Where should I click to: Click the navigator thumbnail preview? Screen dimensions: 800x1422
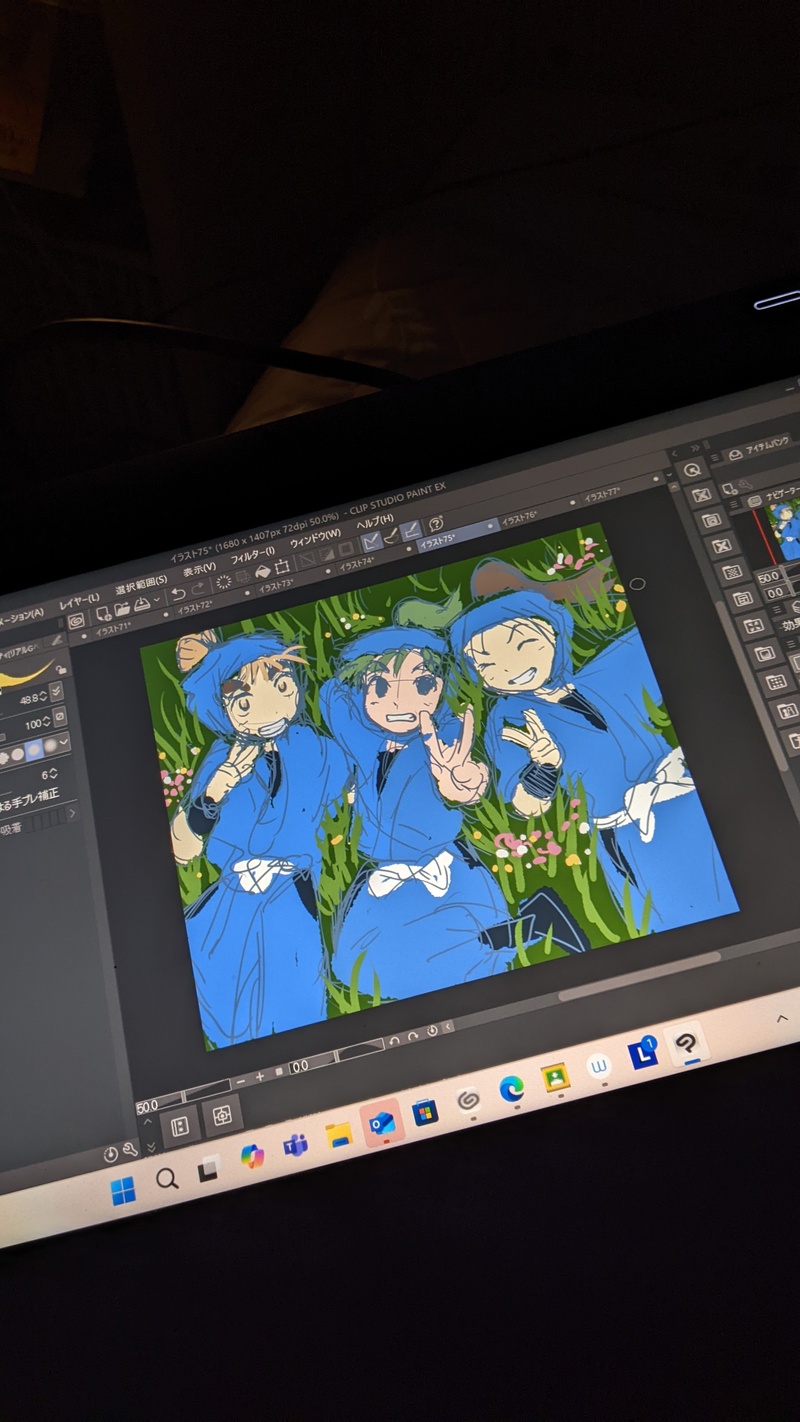coord(784,530)
